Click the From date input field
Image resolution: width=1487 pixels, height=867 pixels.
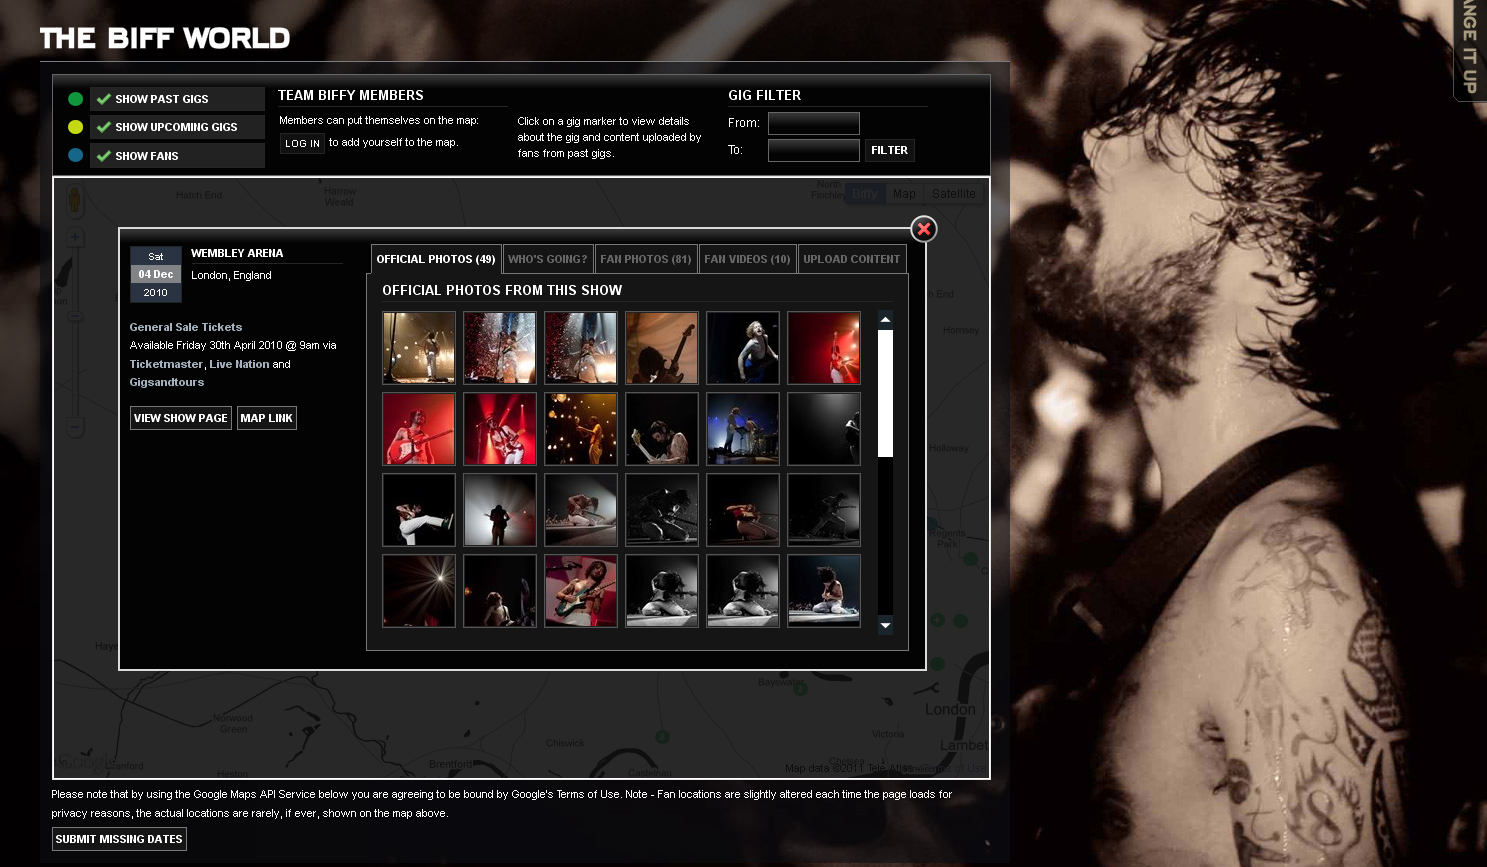tap(814, 123)
